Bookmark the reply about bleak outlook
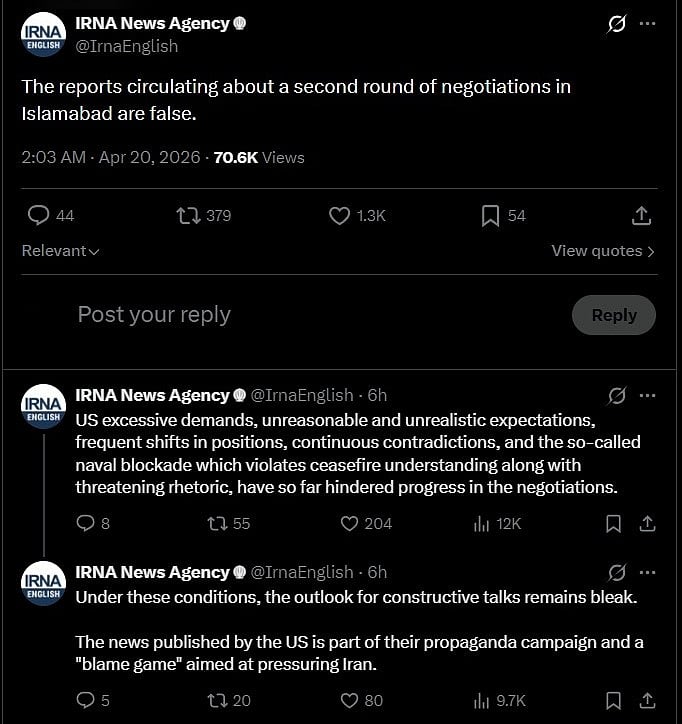682x724 pixels. [x=614, y=700]
